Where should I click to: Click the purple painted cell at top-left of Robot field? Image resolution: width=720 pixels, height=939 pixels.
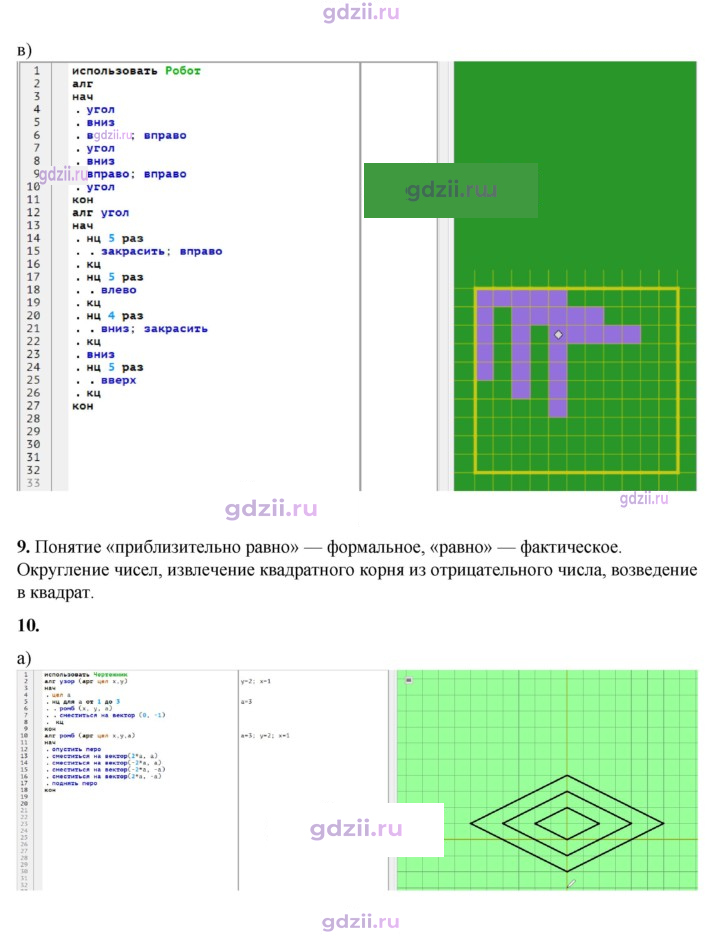(x=485, y=298)
